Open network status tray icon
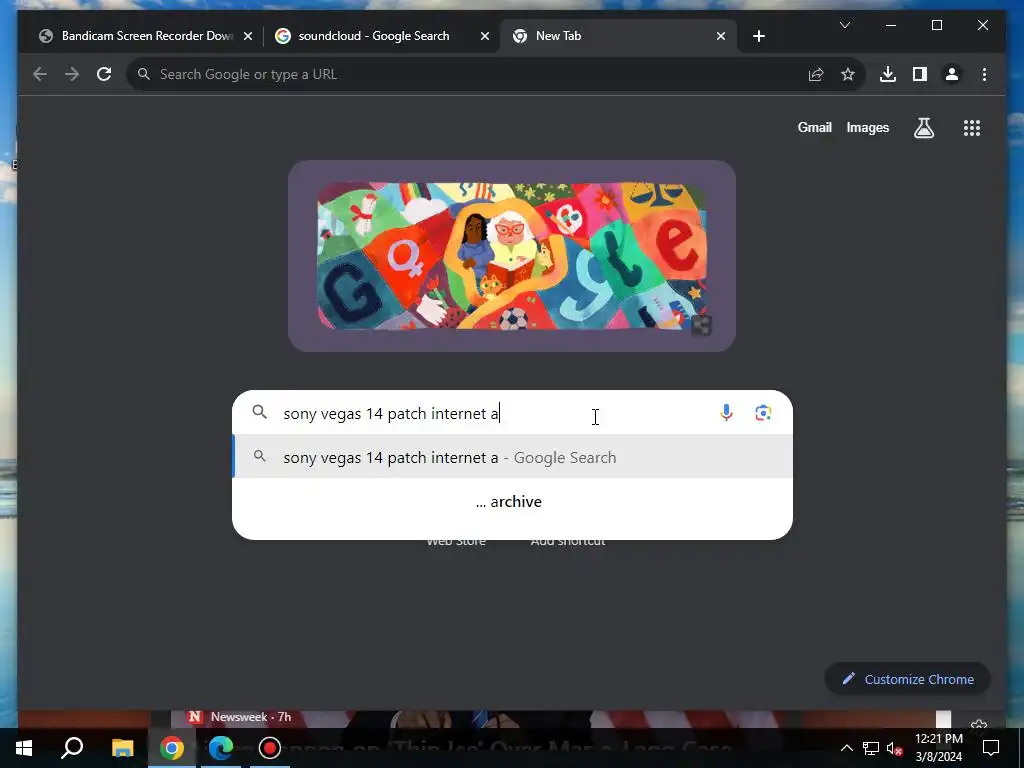The width and height of the screenshot is (1024, 768). point(871,748)
